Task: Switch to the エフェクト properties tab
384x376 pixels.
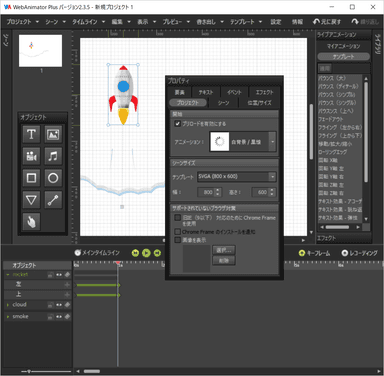Action: (264, 92)
